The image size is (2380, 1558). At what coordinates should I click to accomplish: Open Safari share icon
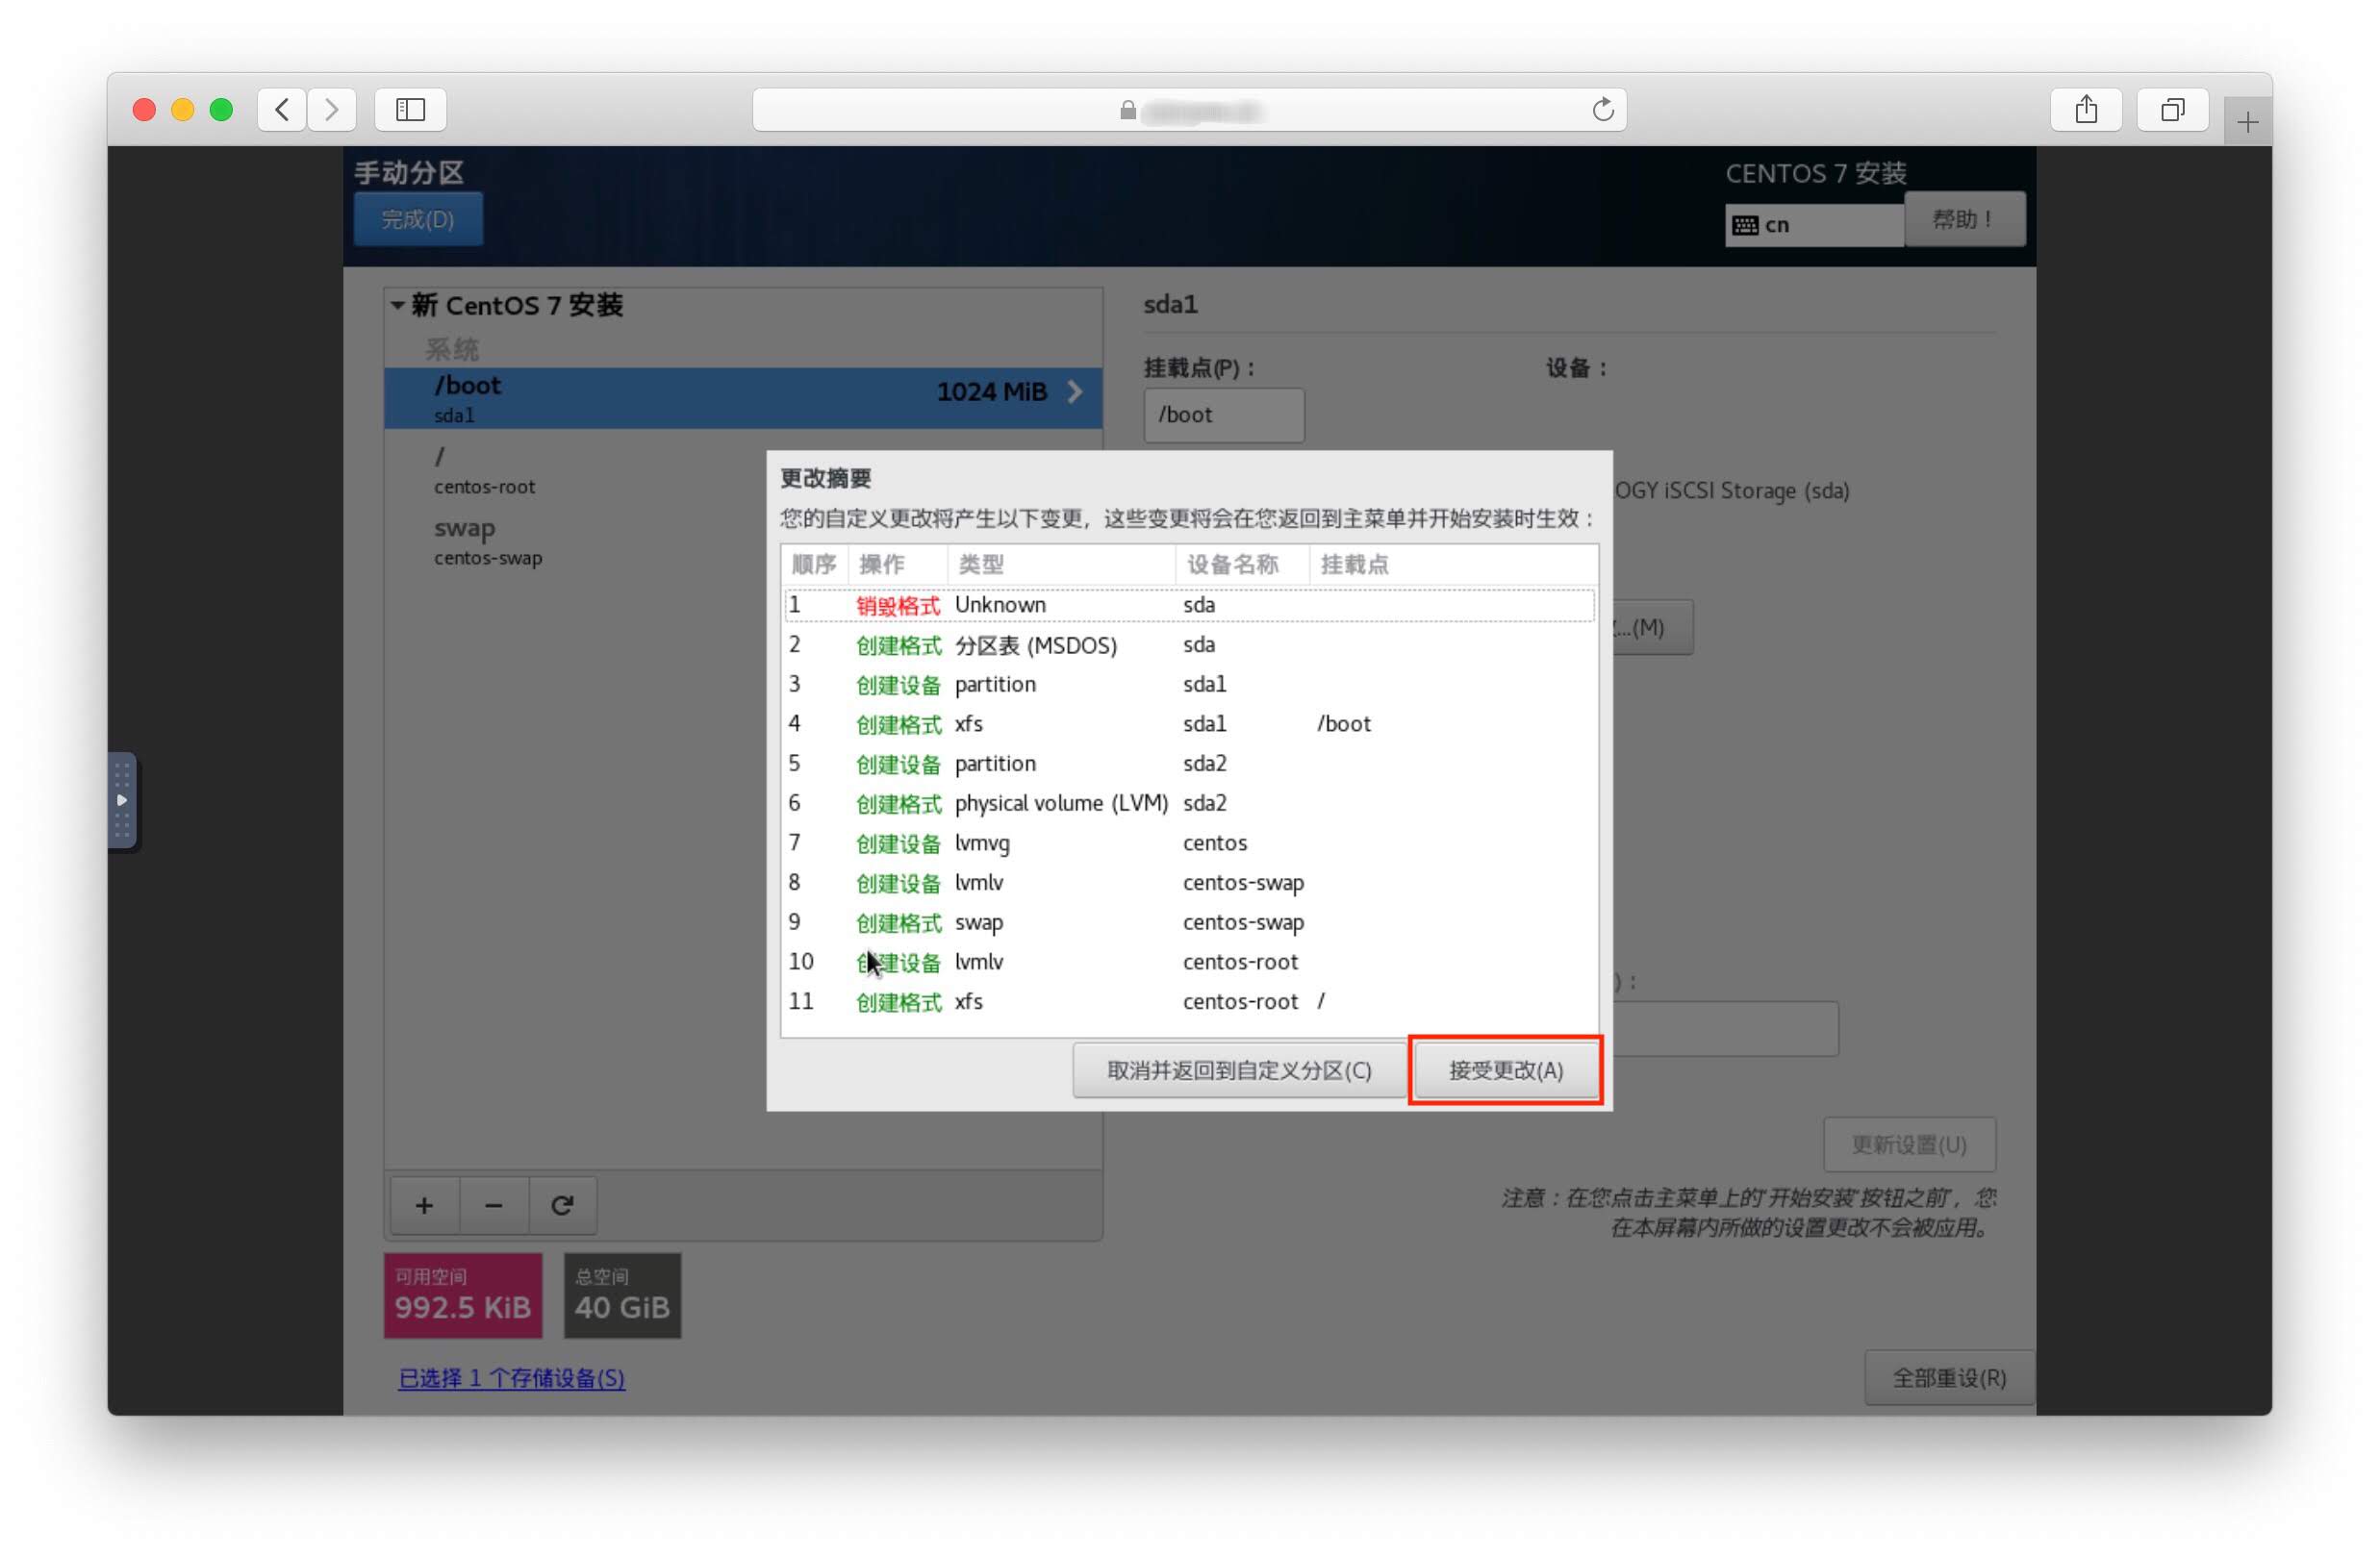(2086, 109)
